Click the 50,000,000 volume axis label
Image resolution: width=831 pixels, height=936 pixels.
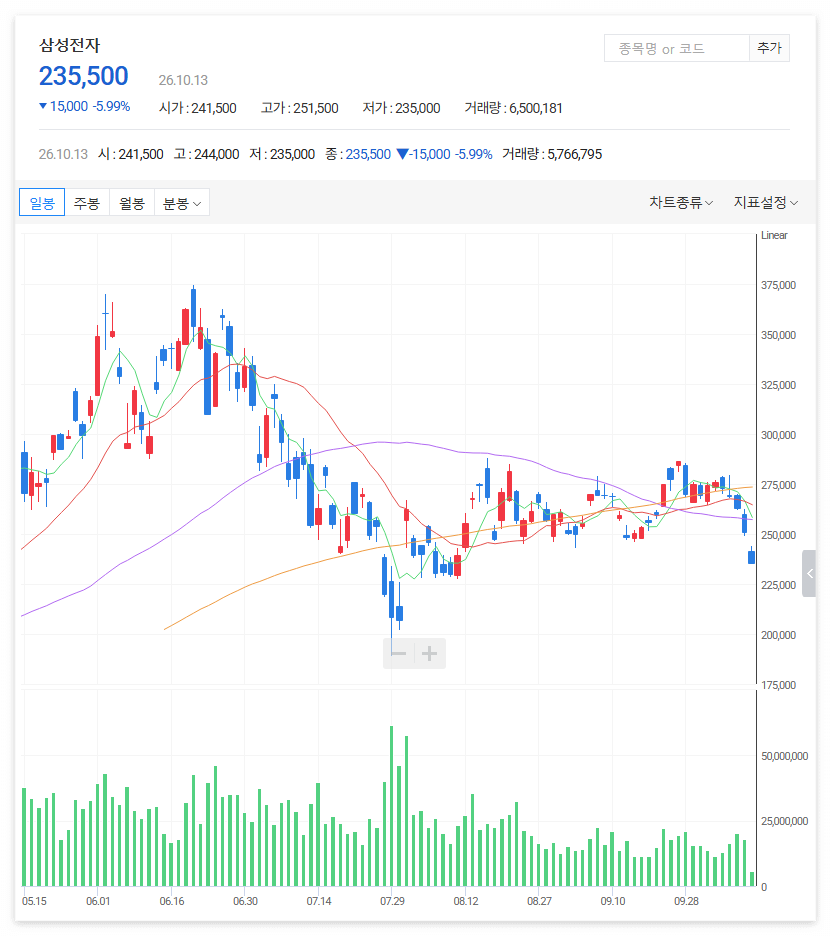(x=784, y=756)
